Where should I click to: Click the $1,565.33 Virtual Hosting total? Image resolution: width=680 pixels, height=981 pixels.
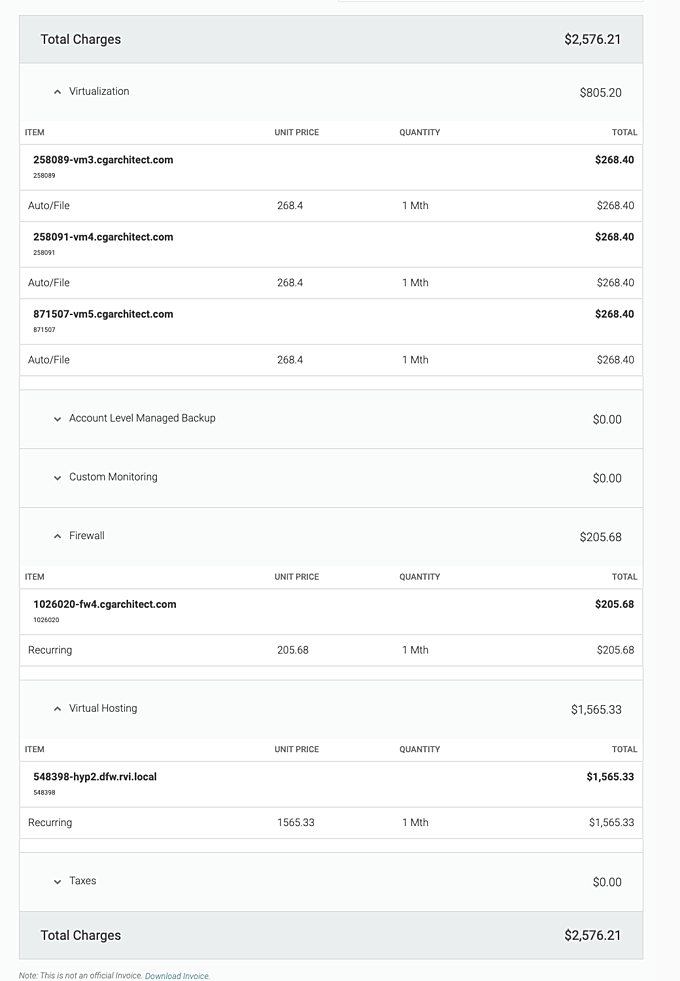(x=596, y=710)
